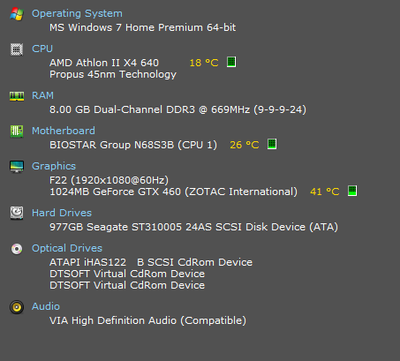The width and height of the screenshot is (400, 361).
Task: Click the Audio speaker icon
Action: pos(17,307)
